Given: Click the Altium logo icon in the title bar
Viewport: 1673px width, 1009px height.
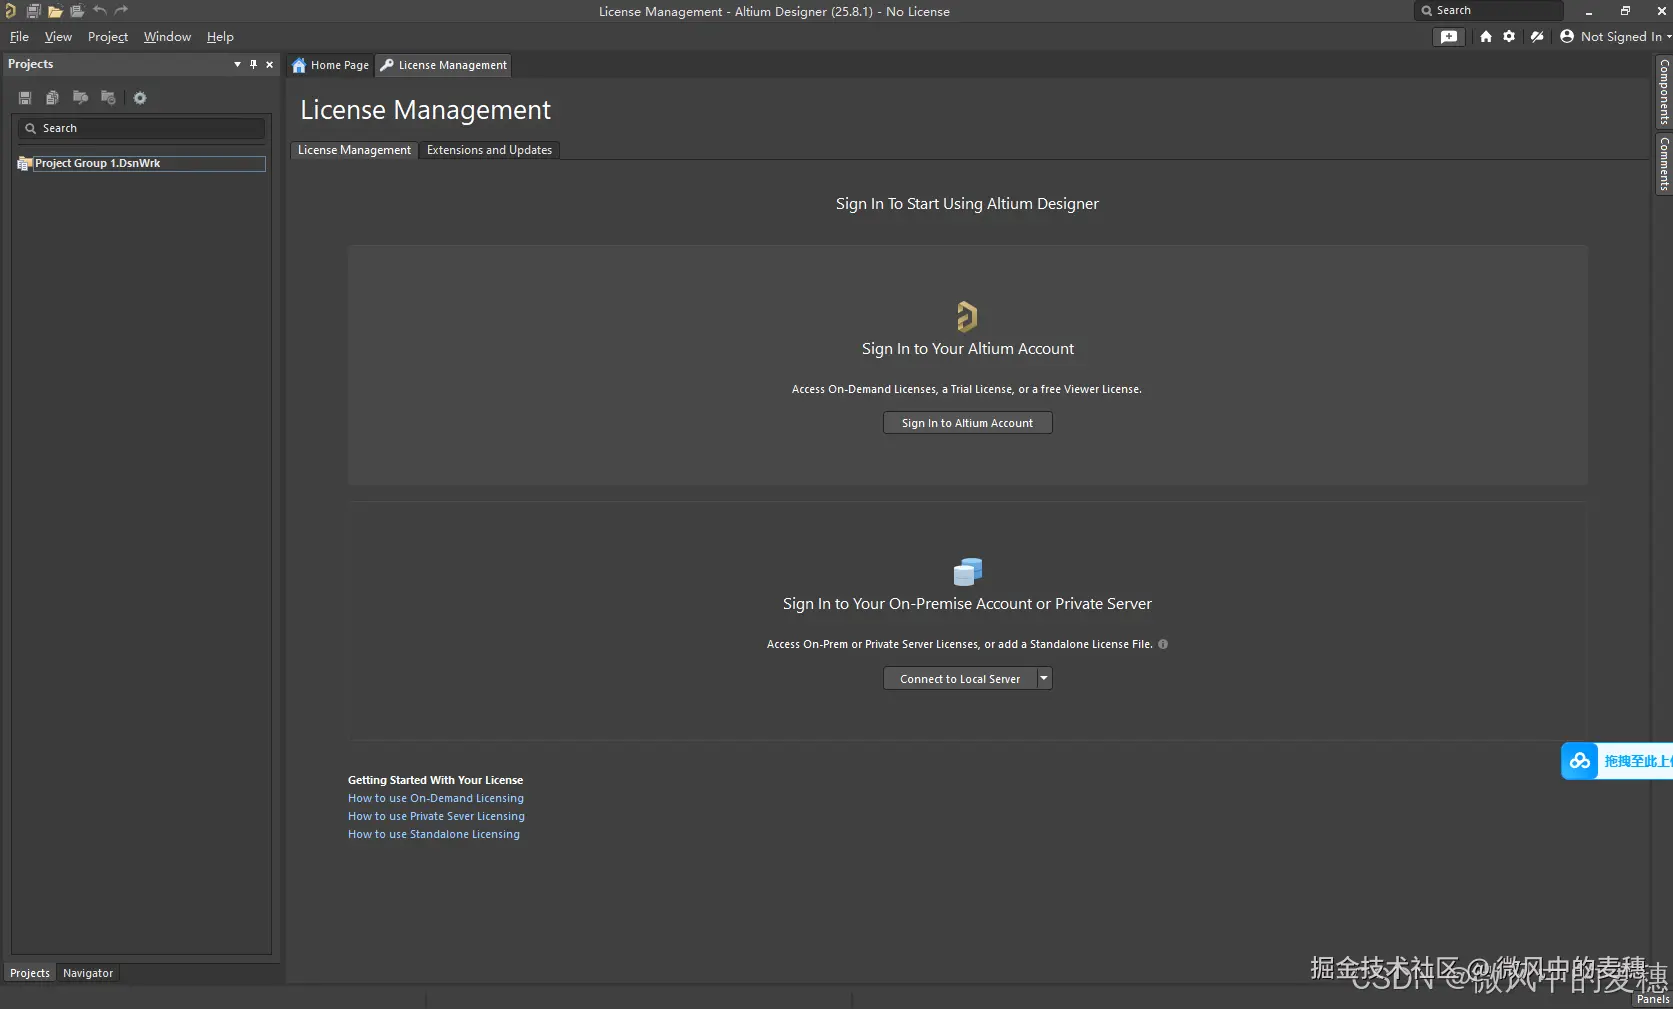Looking at the screenshot, I should (10, 11).
